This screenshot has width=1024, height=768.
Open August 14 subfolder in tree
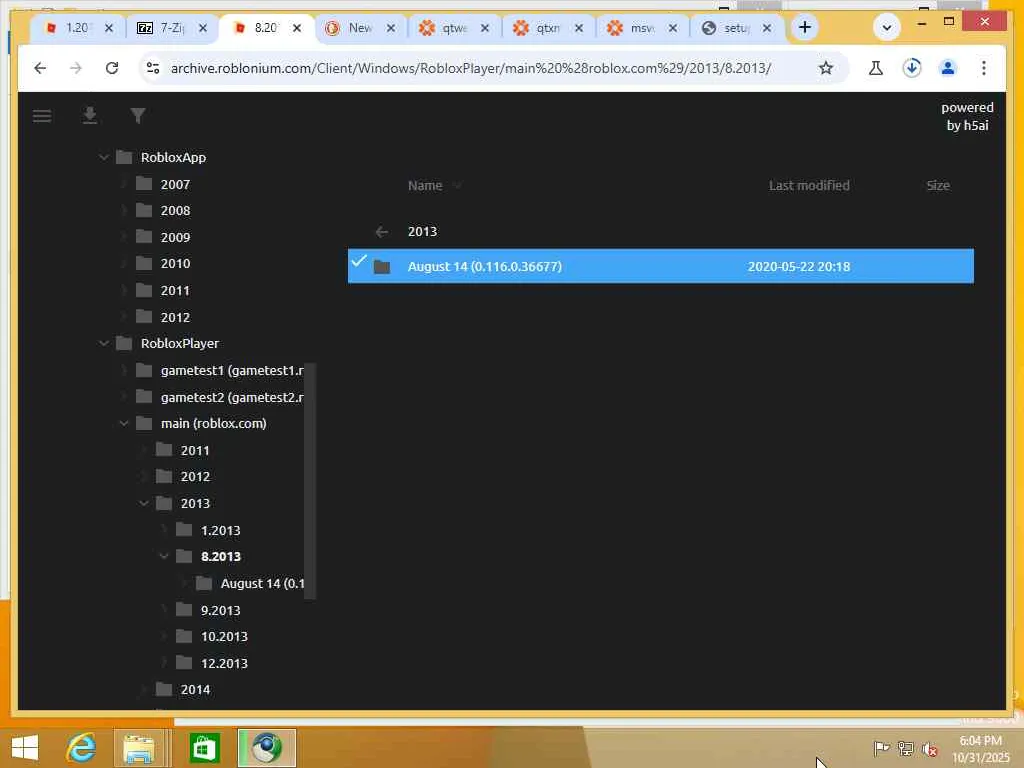[x=262, y=583]
